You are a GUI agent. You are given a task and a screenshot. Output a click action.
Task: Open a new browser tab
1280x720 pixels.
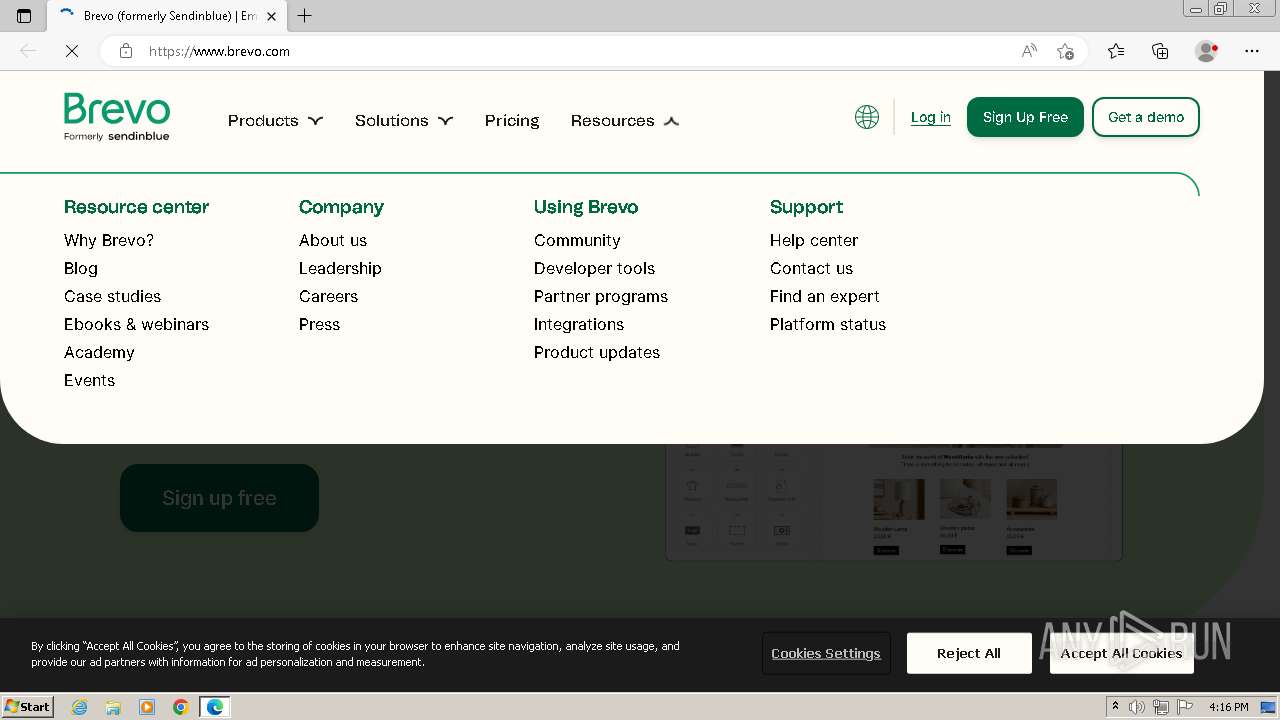click(x=305, y=16)
